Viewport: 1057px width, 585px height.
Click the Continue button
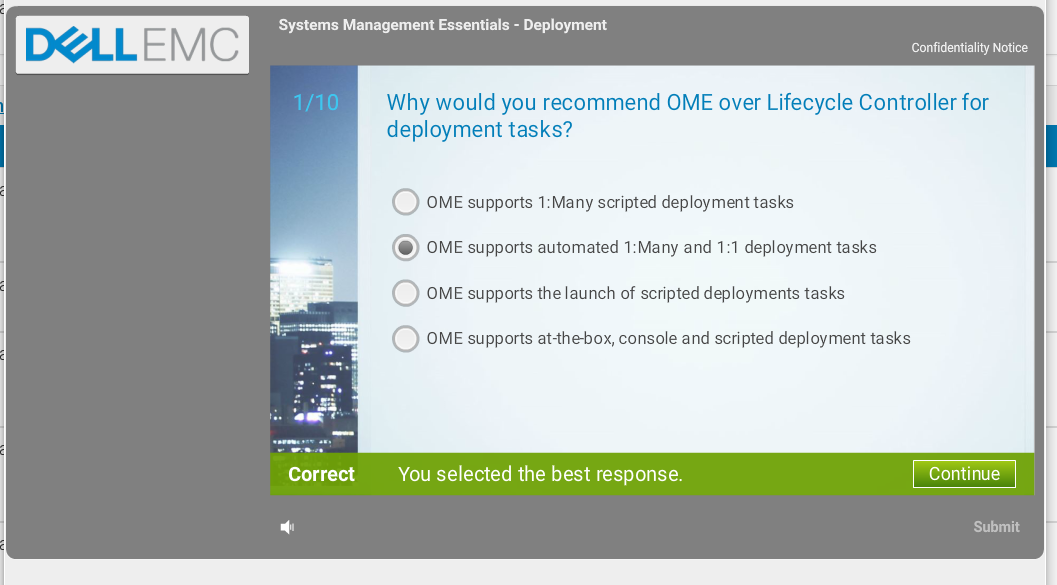[964, 474]
